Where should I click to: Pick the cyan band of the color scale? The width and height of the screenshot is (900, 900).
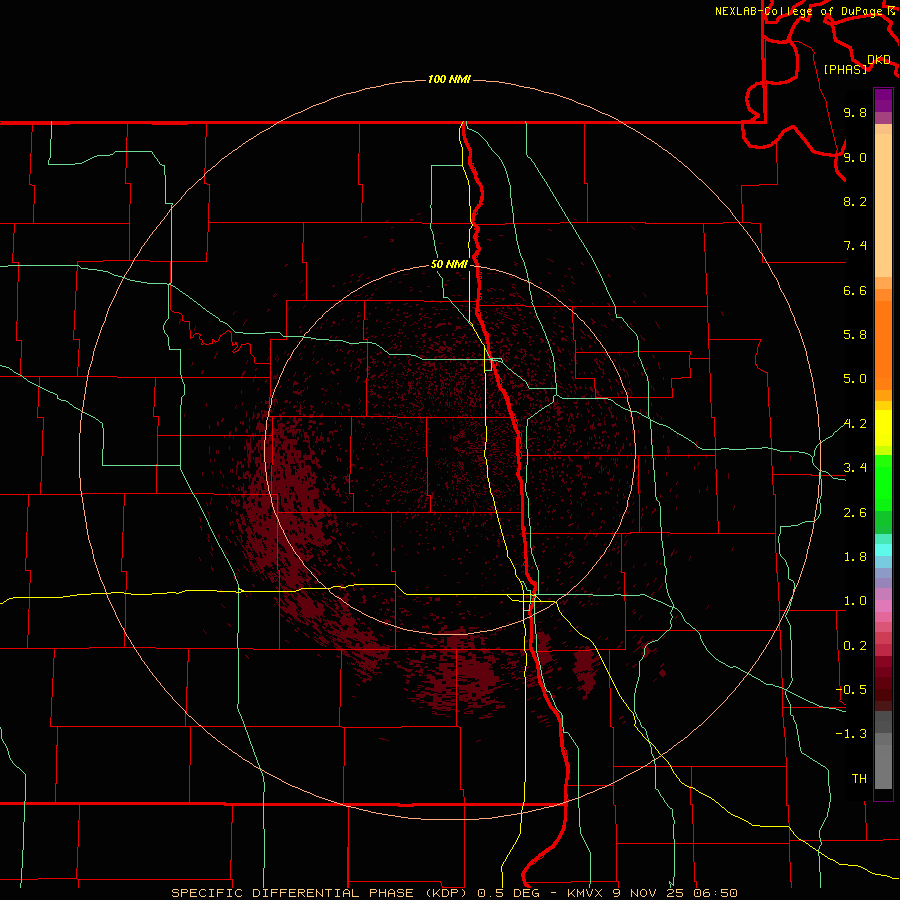883,550
